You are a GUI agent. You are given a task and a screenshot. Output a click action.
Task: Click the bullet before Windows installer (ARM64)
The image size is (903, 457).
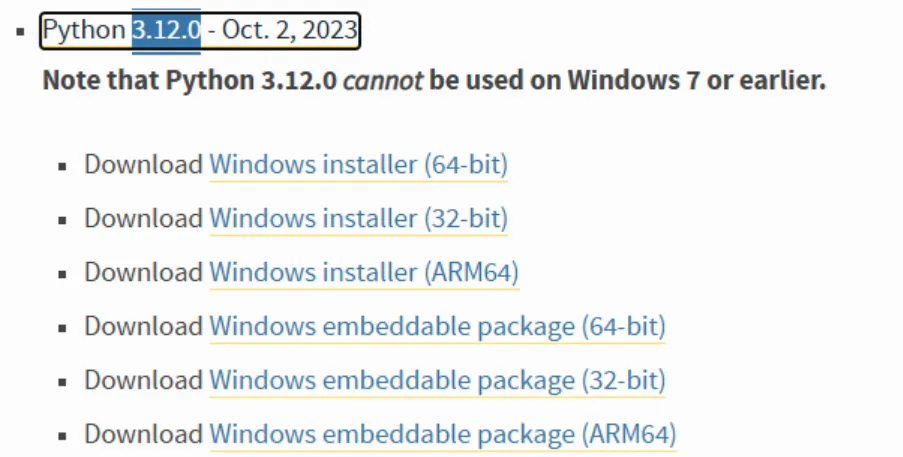63,274
